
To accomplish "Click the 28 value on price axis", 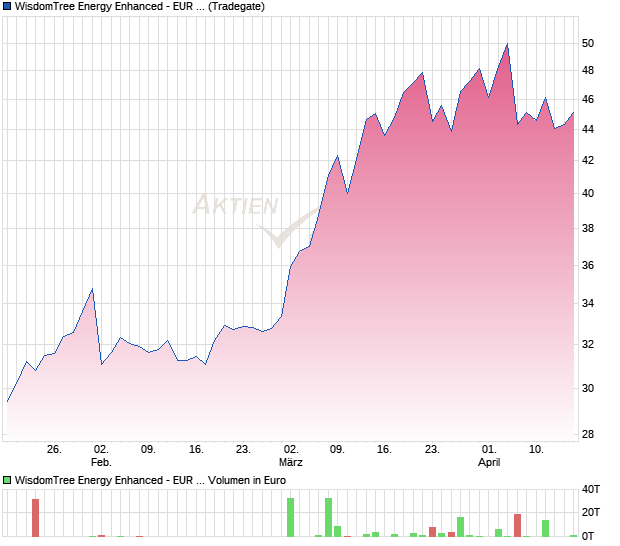I will pos(588,434).
